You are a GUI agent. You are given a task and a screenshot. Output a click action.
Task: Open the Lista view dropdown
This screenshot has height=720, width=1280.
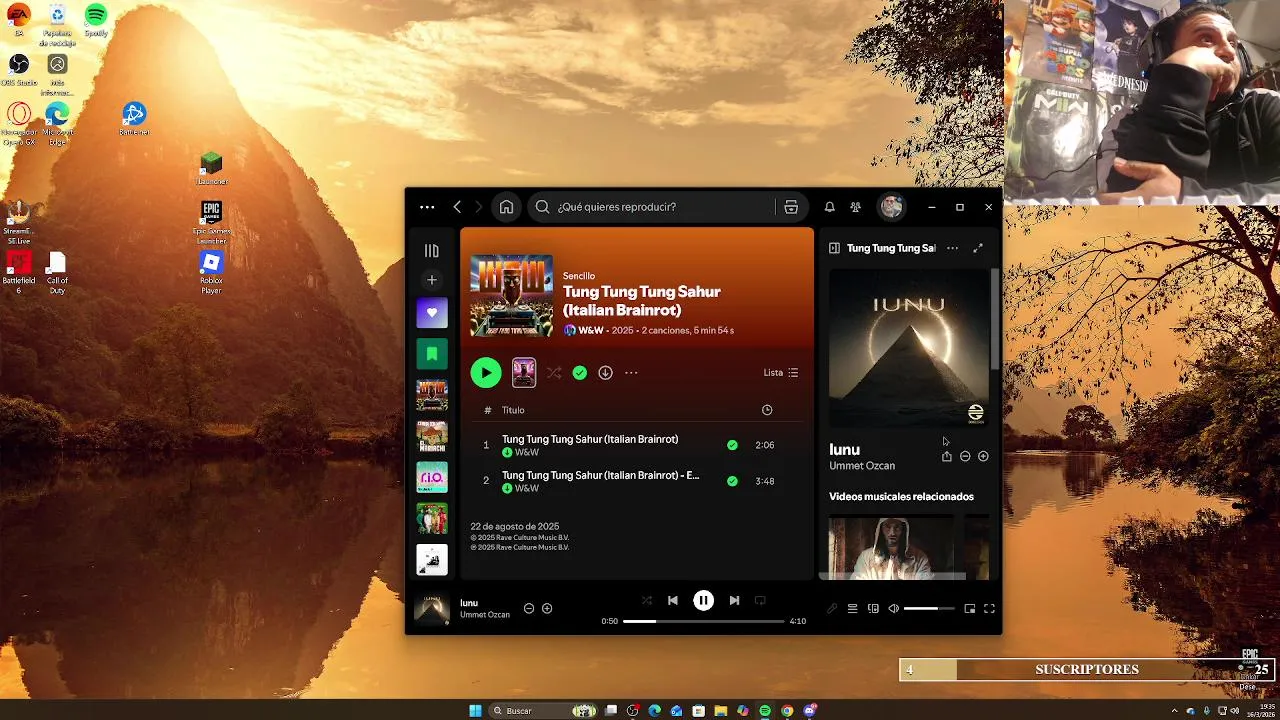[781, 373]
